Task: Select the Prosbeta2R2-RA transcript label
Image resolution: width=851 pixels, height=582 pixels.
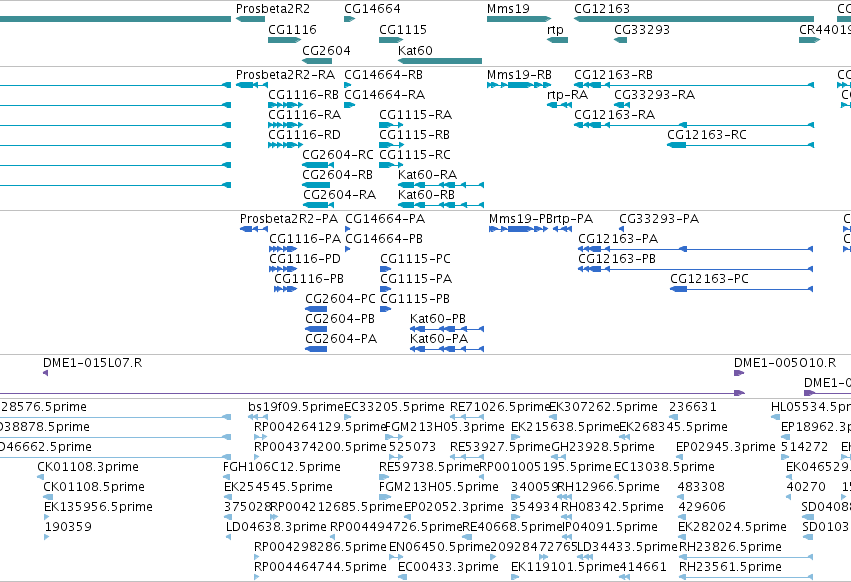Action: click(x=285, y=74)
